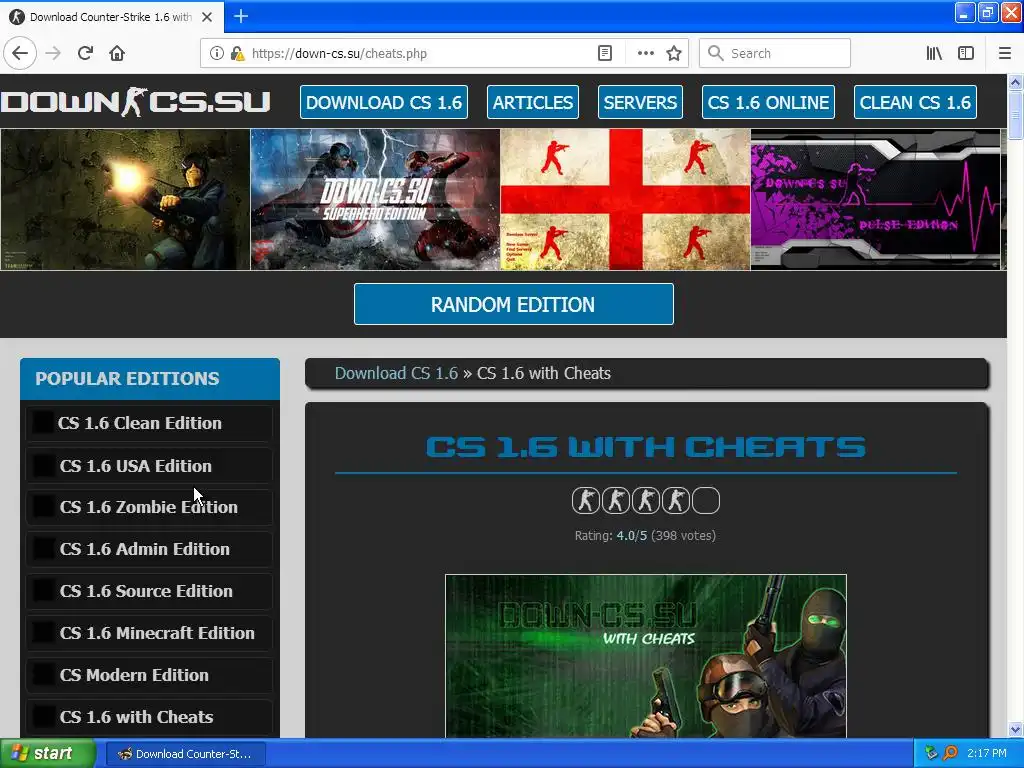Click the down-cs.su site logo
The image size is (1024, 768).
coord(135,102)
